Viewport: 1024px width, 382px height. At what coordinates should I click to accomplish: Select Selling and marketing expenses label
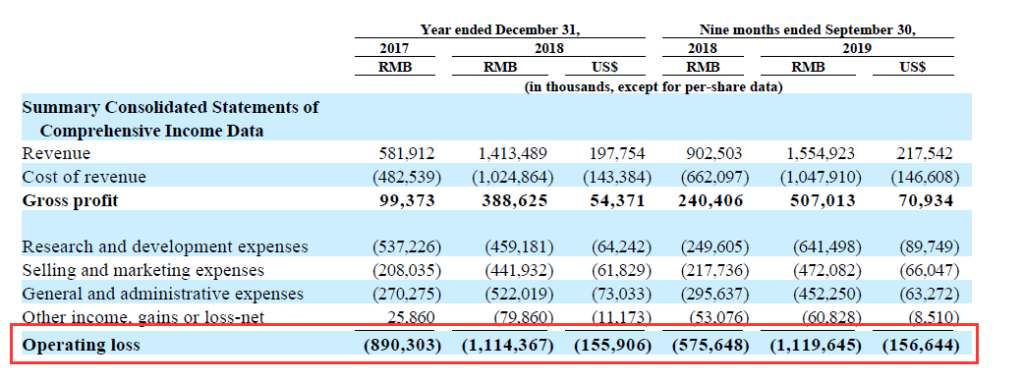click(x=143, y=270)
